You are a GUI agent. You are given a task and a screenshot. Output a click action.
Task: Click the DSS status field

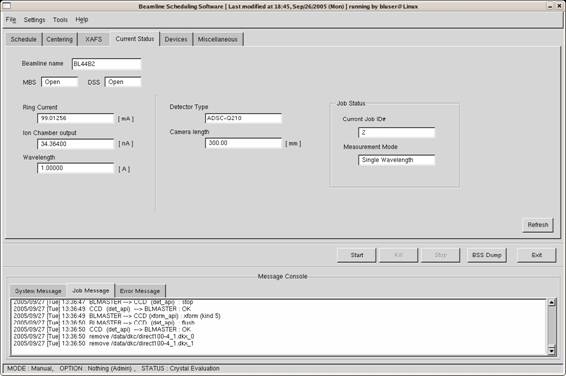point(123,82)
